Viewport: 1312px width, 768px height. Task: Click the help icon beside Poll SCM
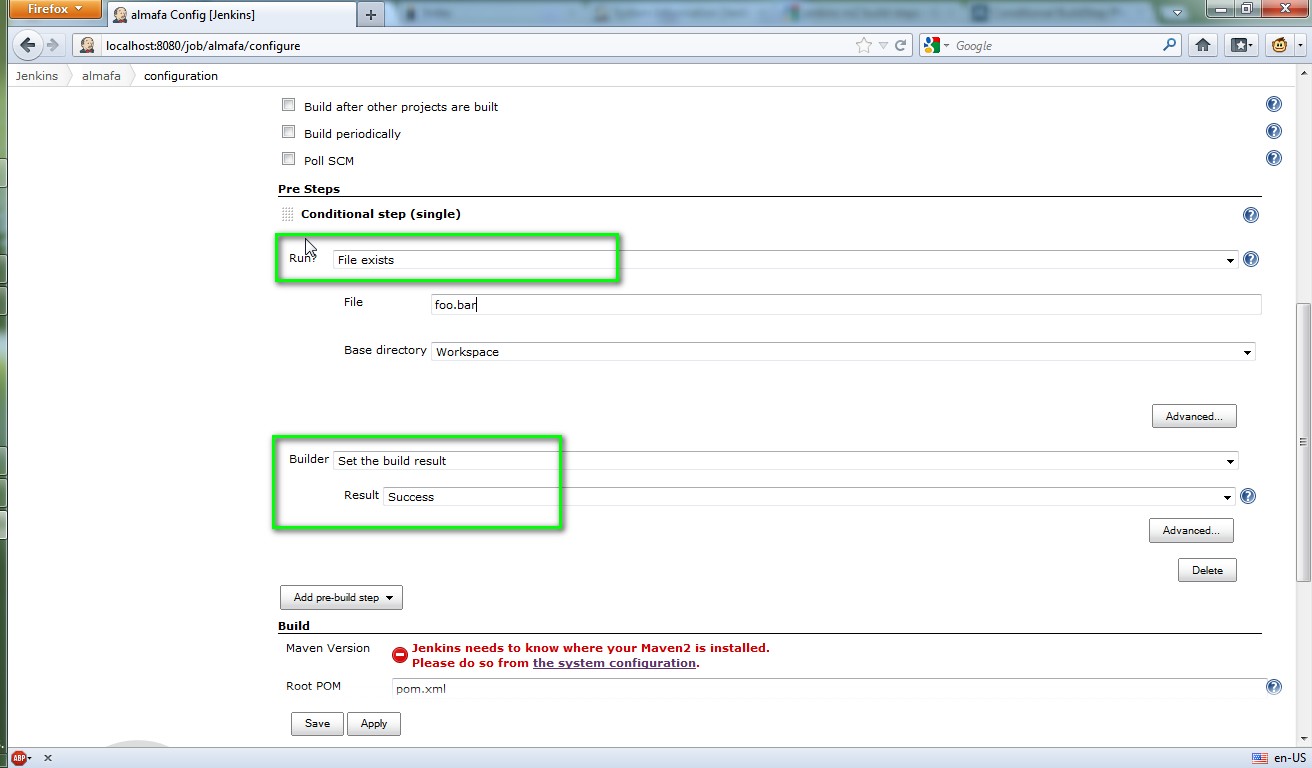1273,157
